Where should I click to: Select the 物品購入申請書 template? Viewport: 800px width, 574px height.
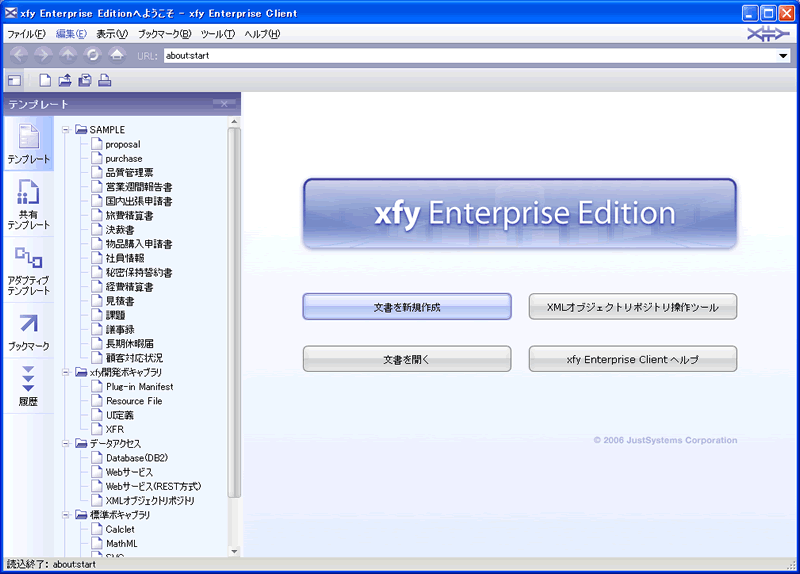coord(139,244)
